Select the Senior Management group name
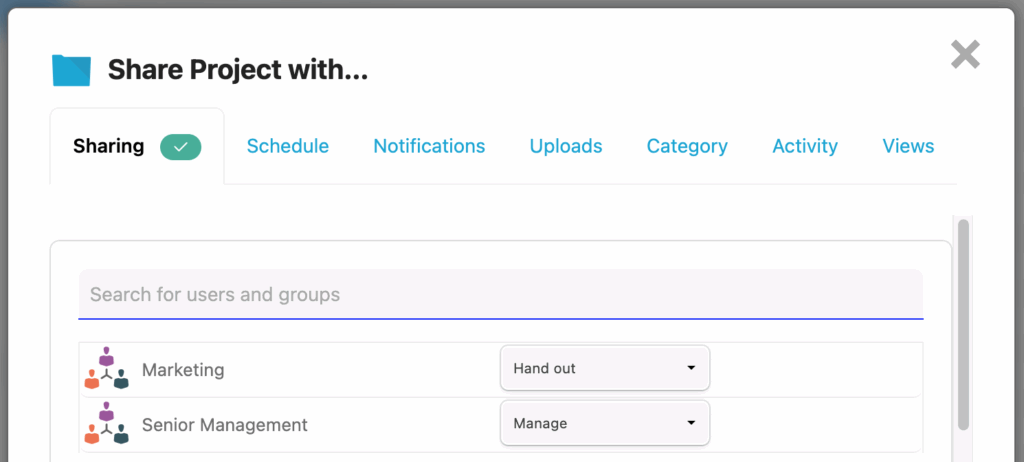This screenshot has width=1024, height=462. (x=225, y=425)
